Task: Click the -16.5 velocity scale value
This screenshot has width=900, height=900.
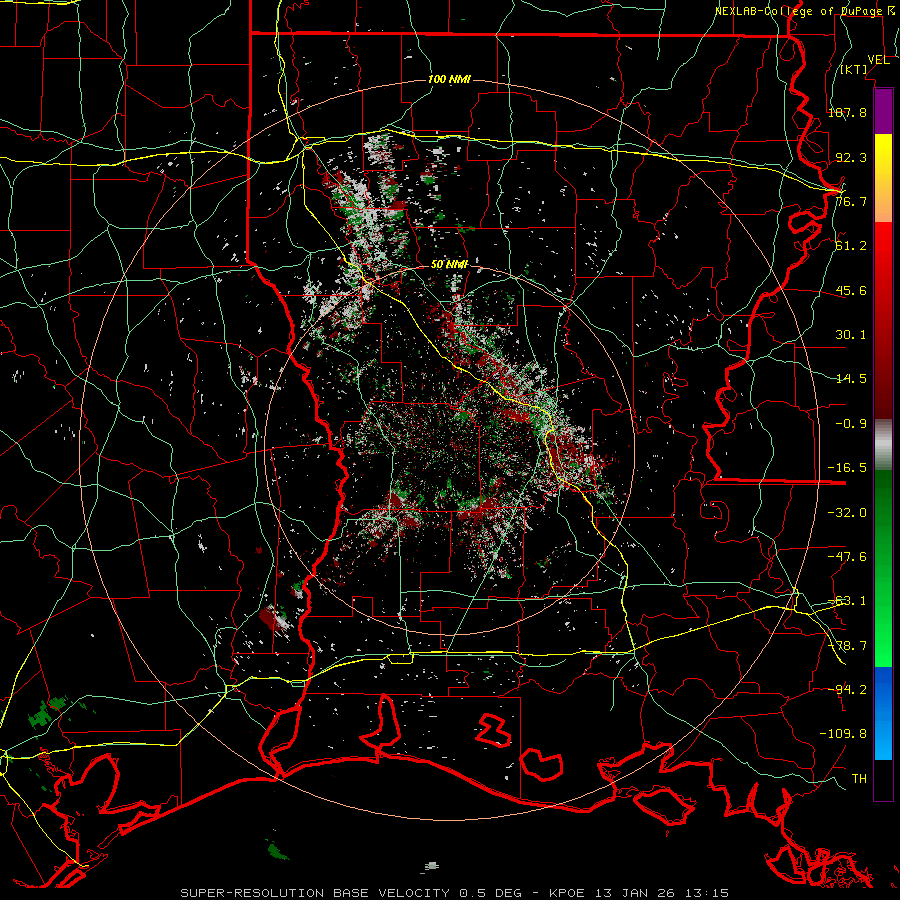Action: tap(847, 468)
